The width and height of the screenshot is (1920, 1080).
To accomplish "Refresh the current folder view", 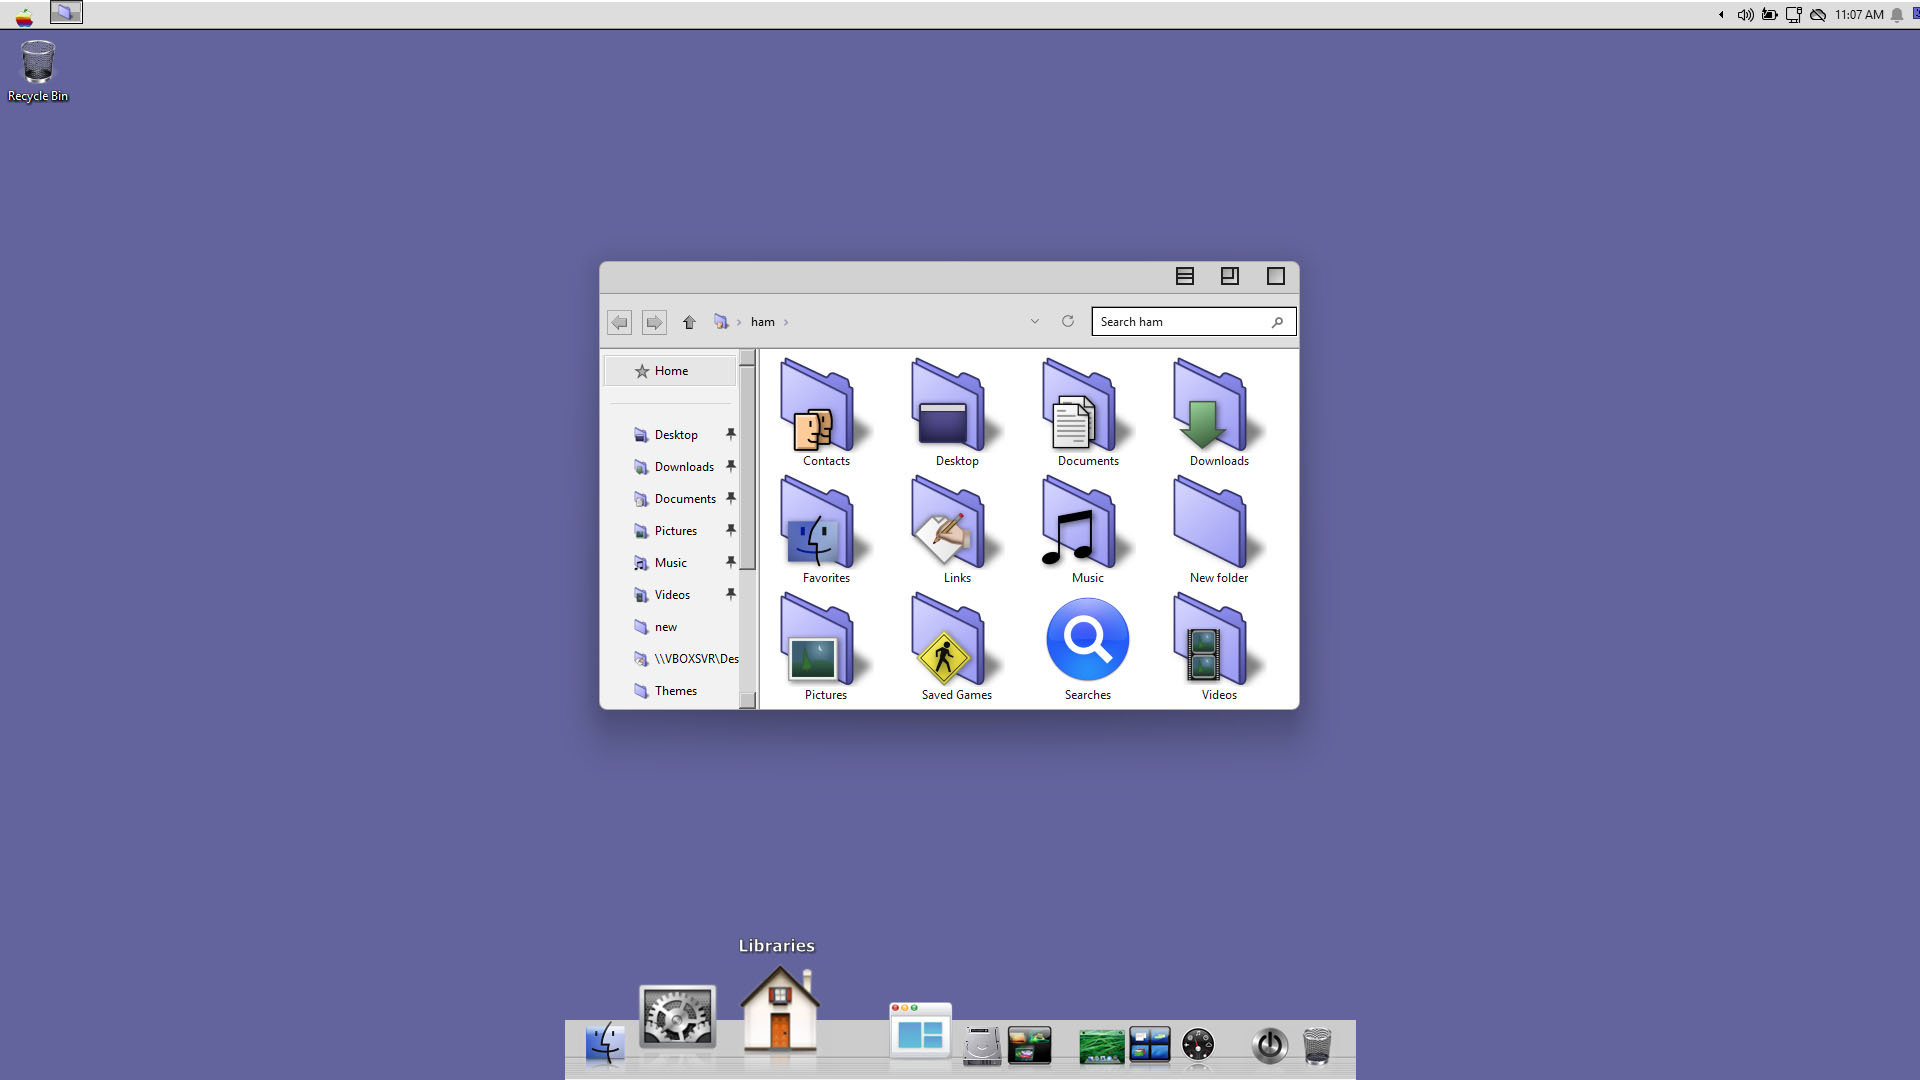I will 1068,321.
